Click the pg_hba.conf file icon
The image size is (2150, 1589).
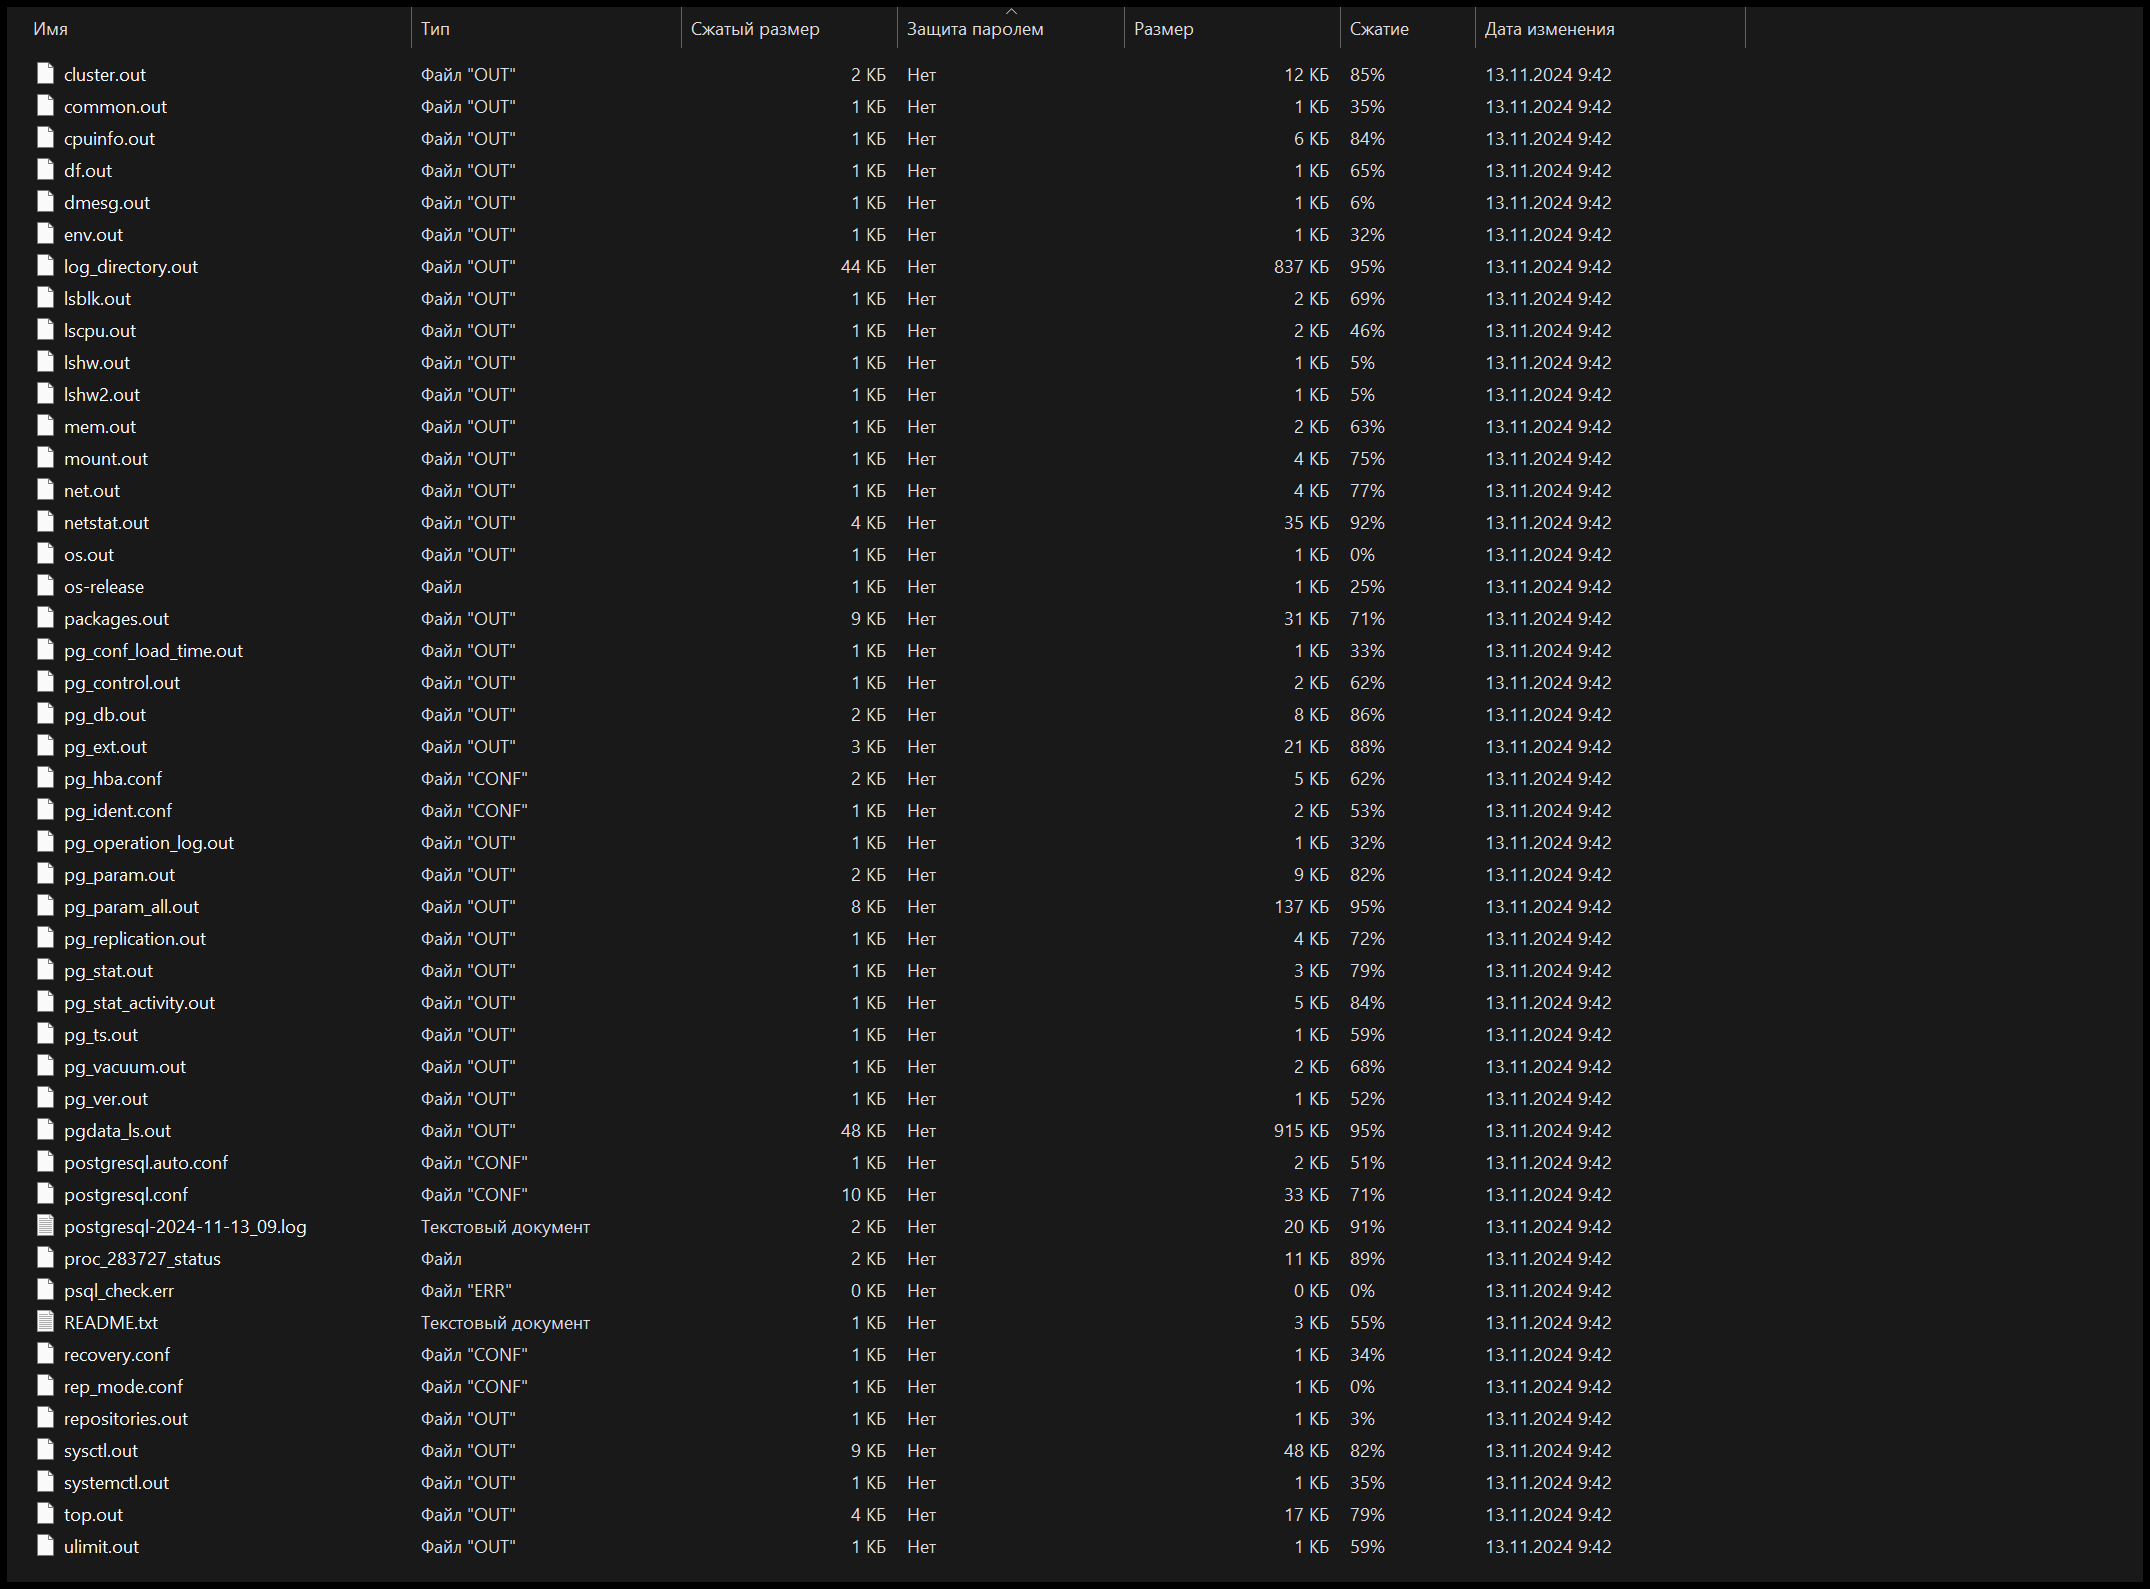pyautogui.click(x=45, y=778)
